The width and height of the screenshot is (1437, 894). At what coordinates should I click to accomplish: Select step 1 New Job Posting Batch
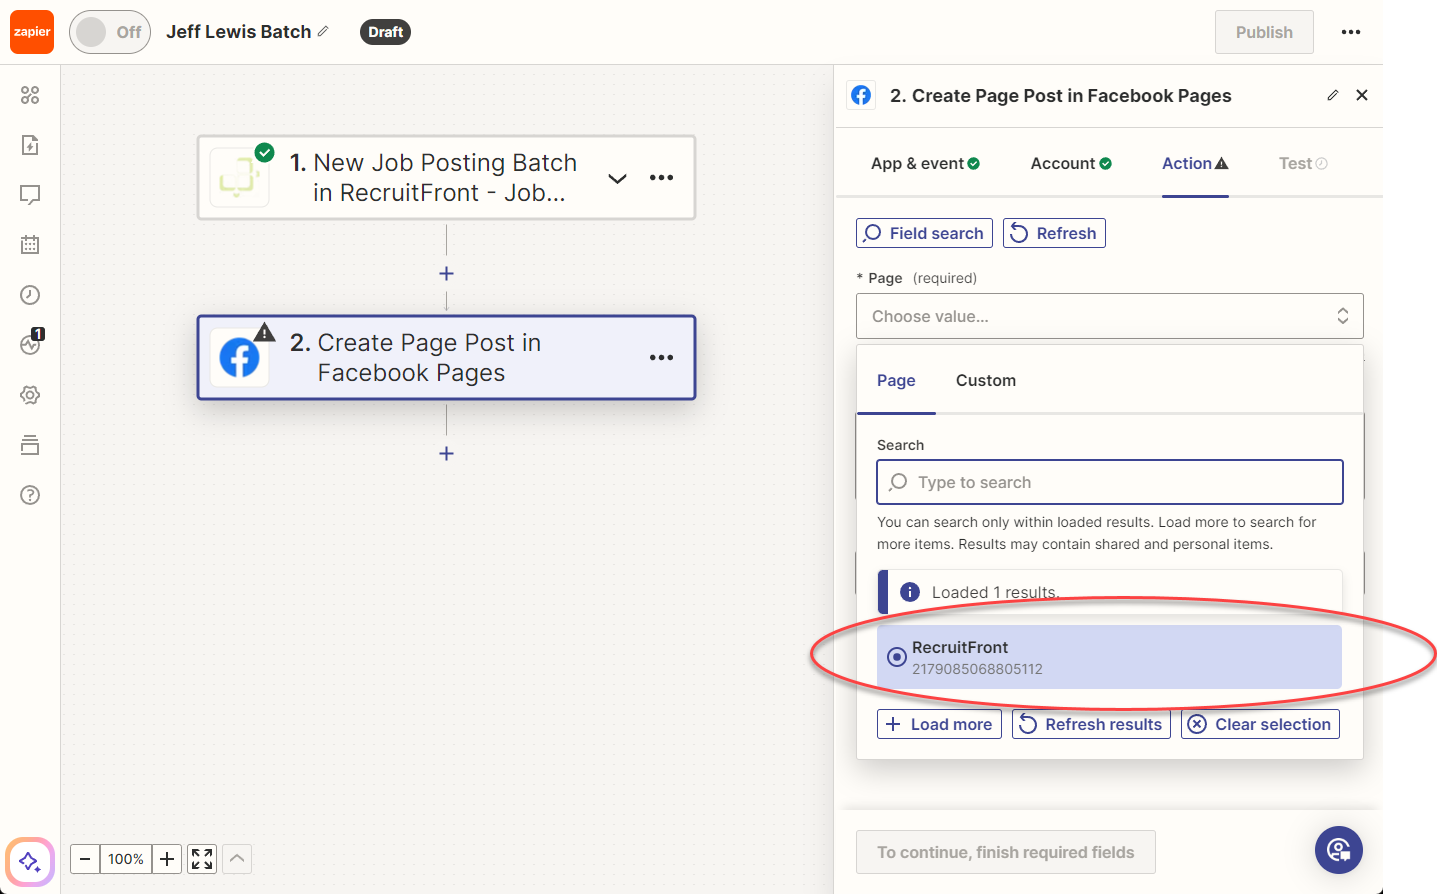point(446,178)
